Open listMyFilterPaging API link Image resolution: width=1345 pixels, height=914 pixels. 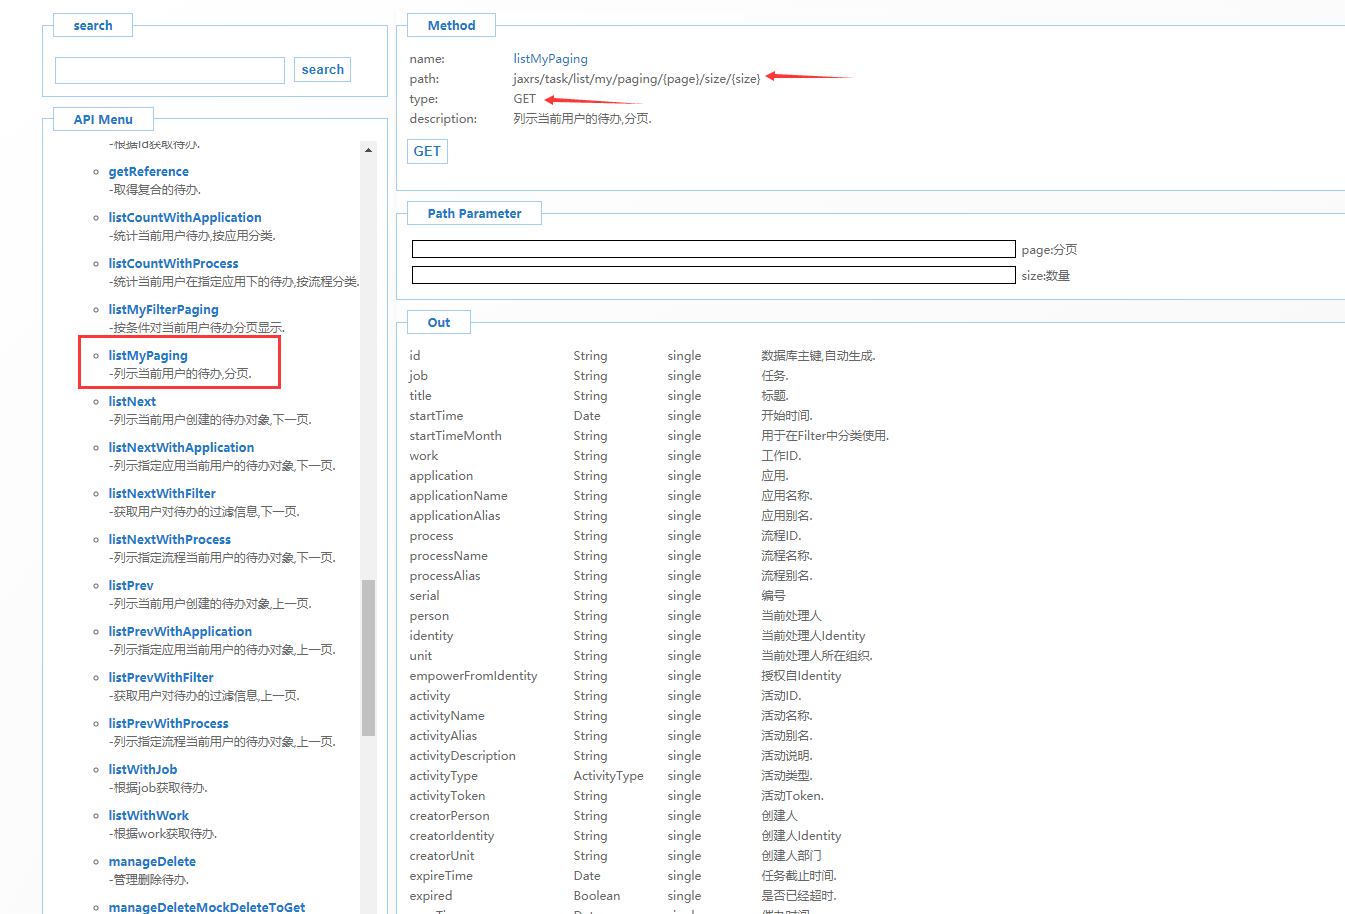coord(163,310)
